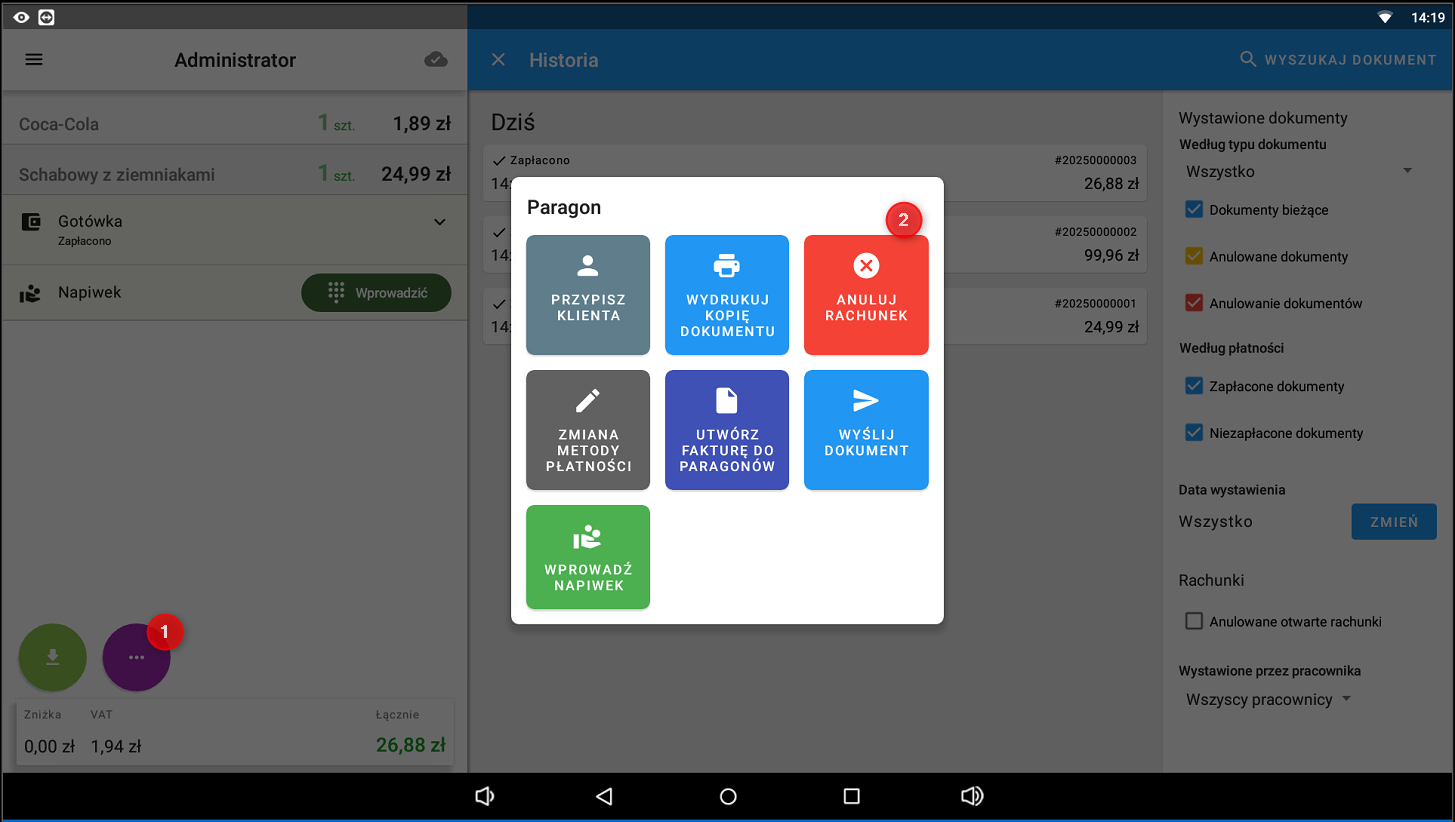Print a copy via Wydrukuj kopię dokumentu
This screenshot has height=822, width=1455.
click(x=727, y=295)
